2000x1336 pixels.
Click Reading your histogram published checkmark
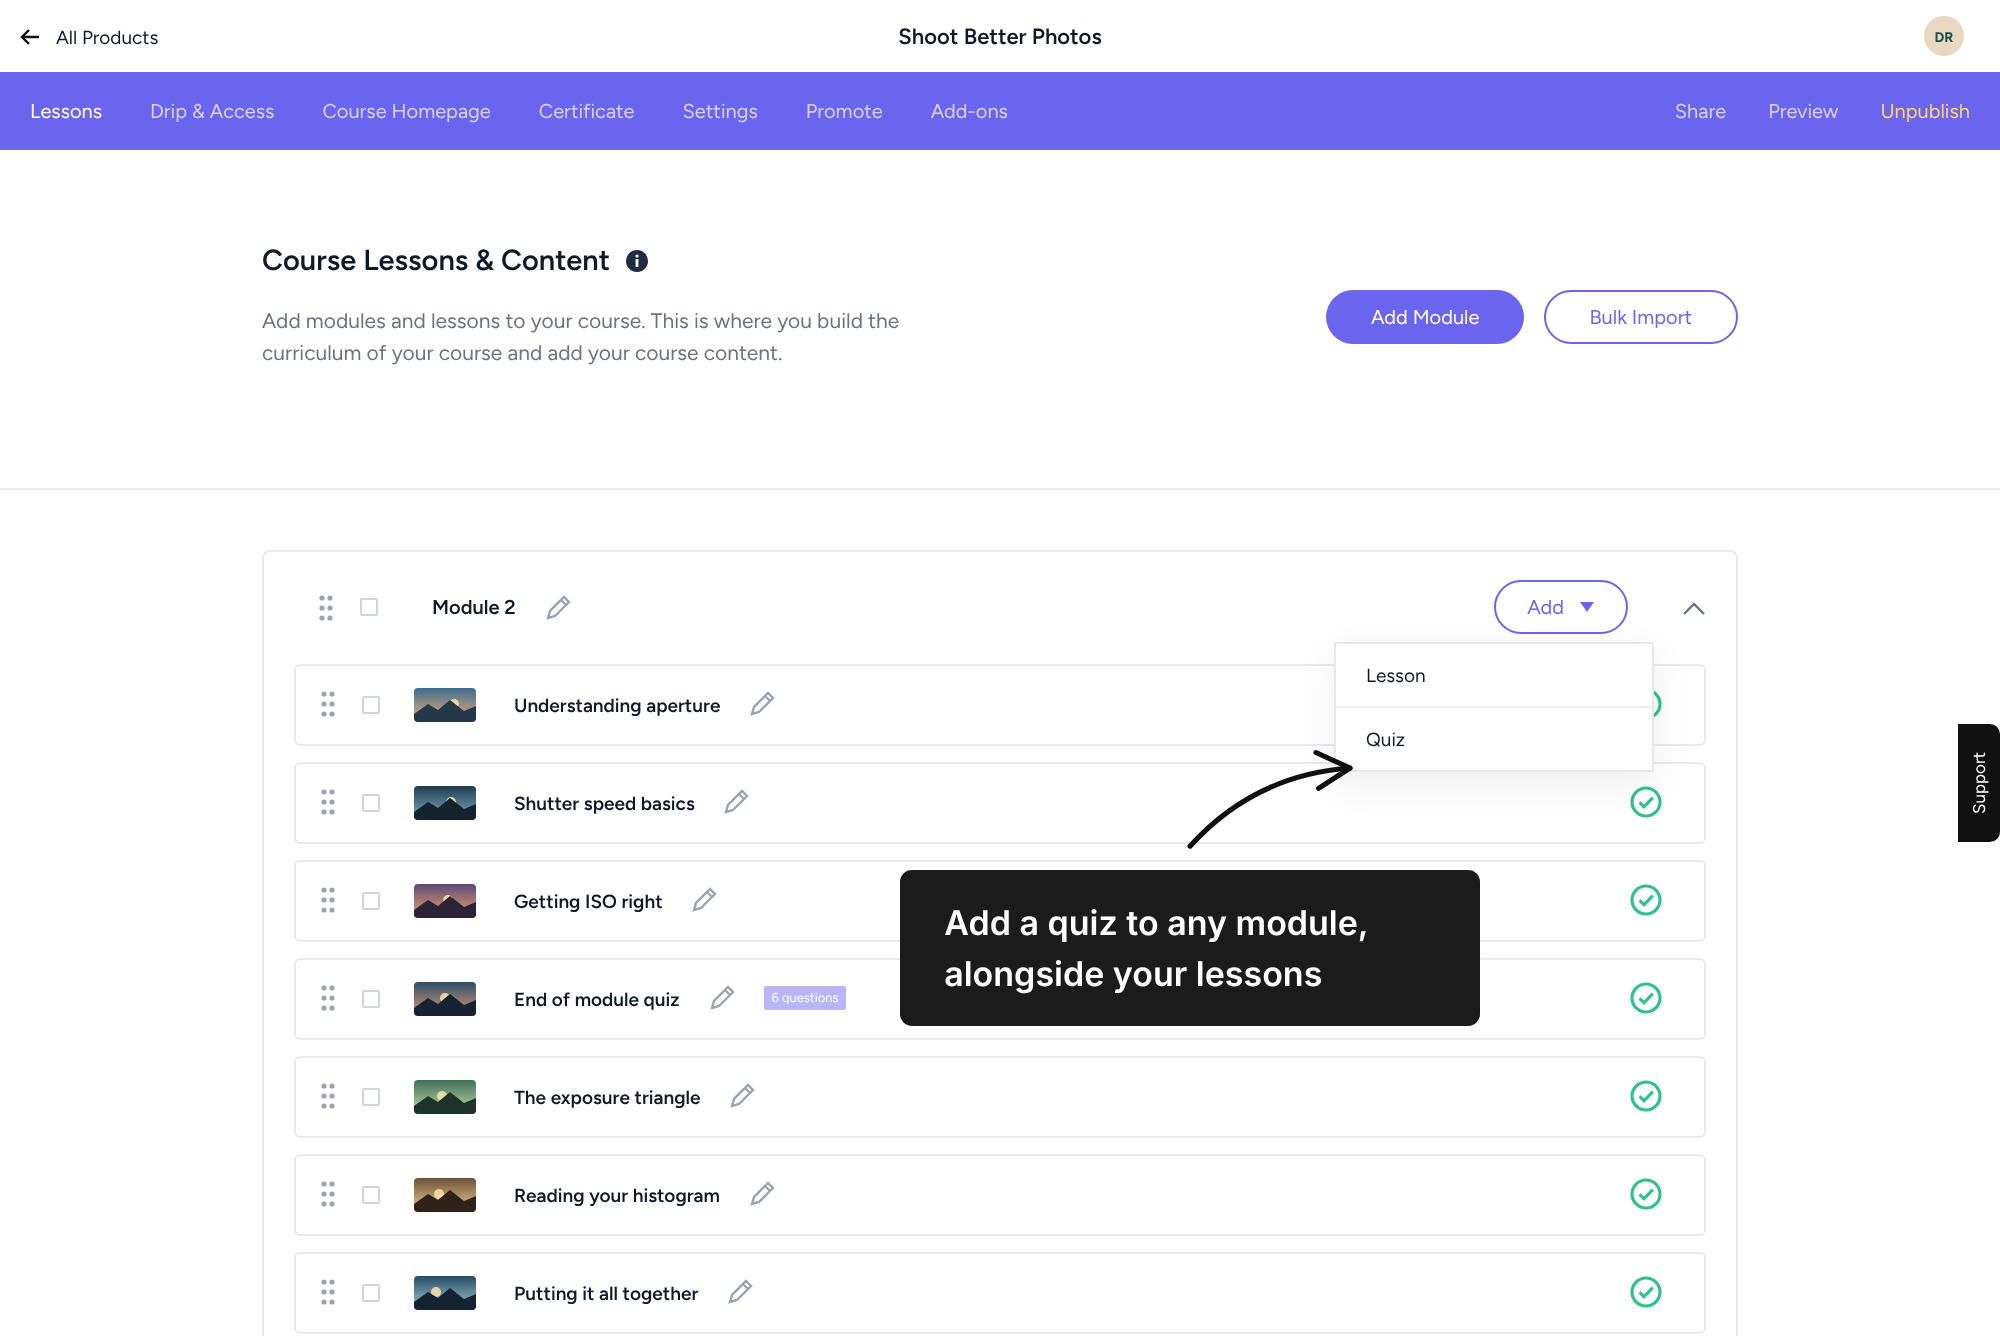tap(1646, 1194)
